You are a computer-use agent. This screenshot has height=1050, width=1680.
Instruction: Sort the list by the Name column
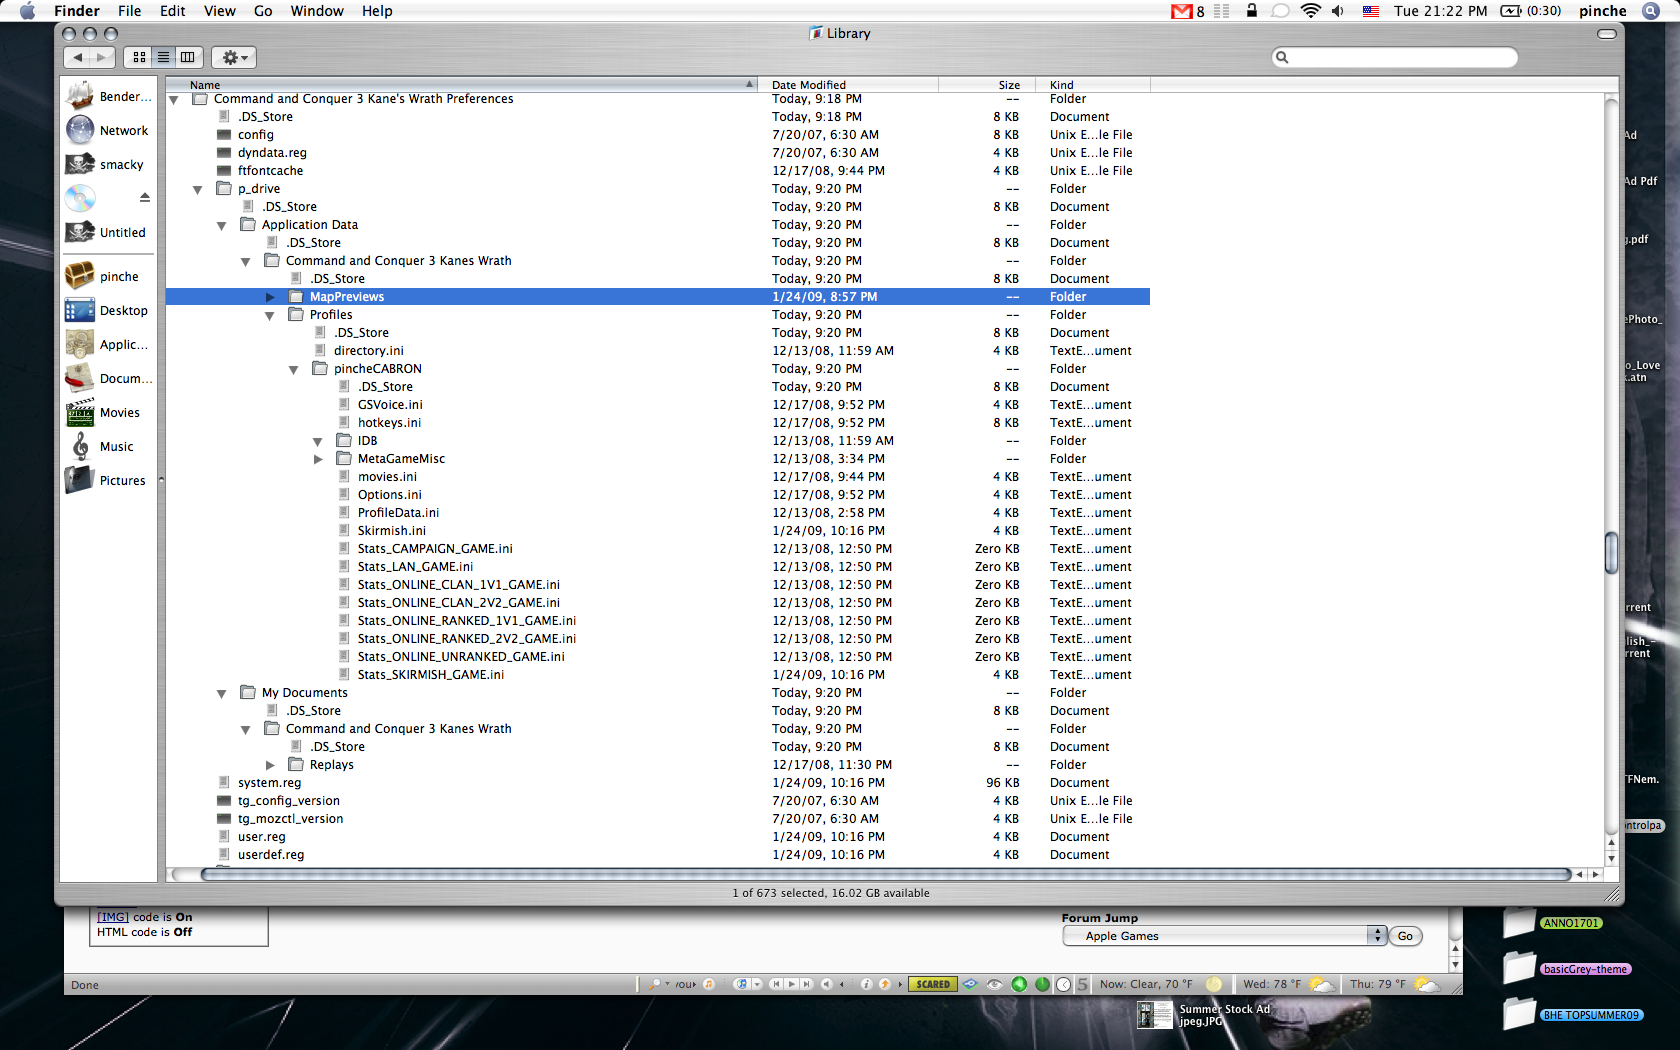pos(461,85)
